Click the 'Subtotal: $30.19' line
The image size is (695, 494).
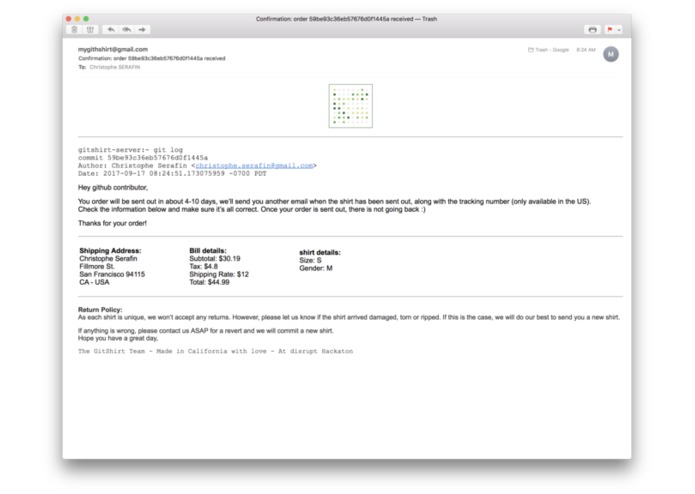[215, 258]
